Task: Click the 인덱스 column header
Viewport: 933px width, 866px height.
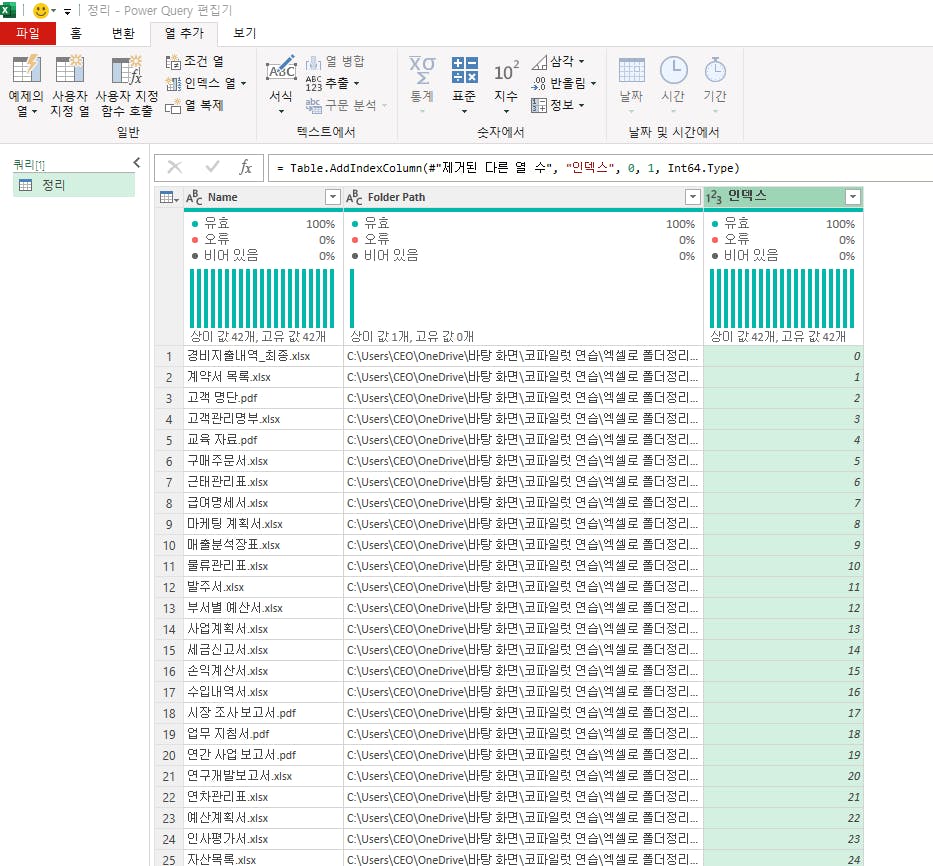Action: (782, 197)
